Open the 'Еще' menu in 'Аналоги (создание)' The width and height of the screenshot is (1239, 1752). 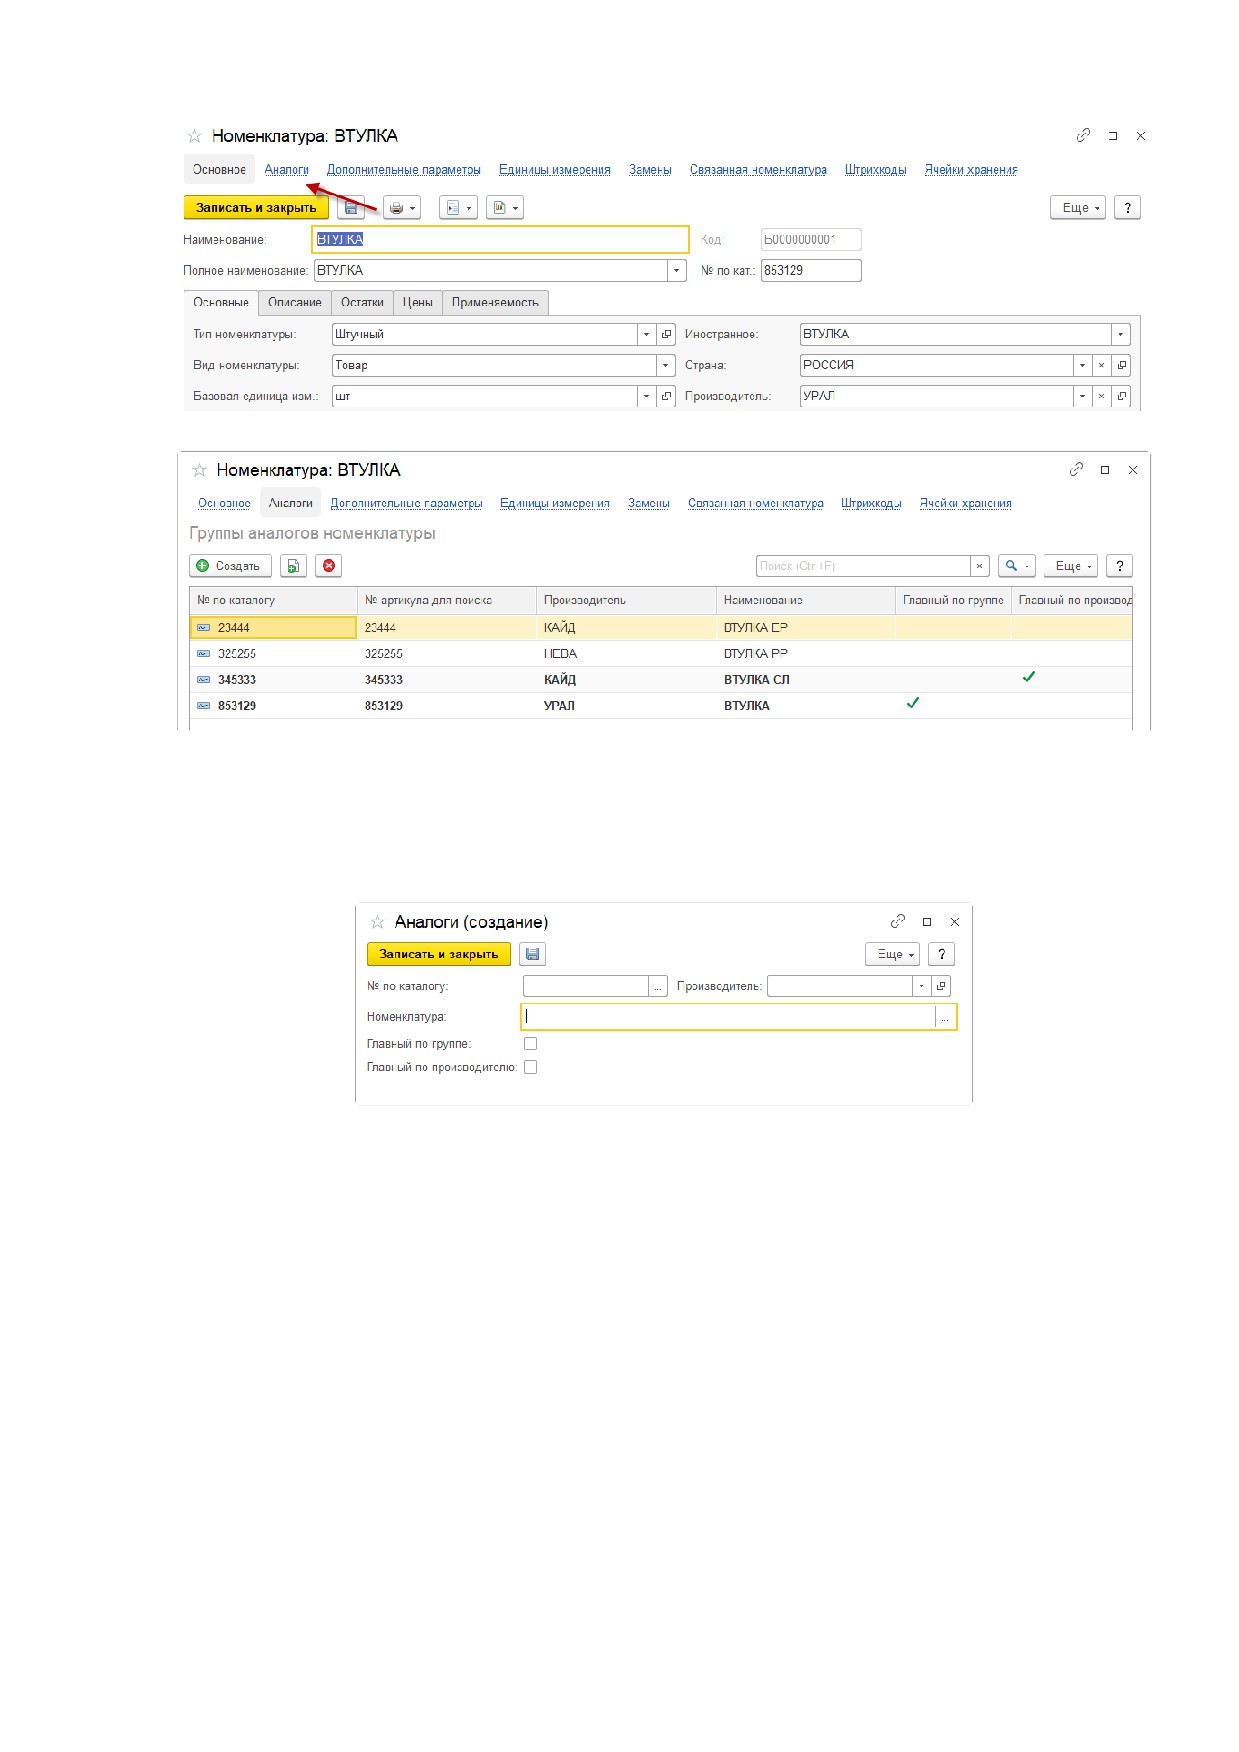[x=892, y=954]
